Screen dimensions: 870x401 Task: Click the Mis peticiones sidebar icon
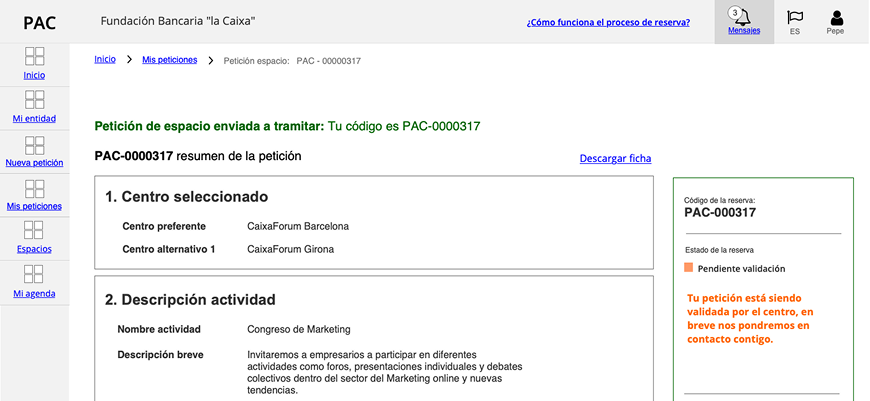coord(34,189)
